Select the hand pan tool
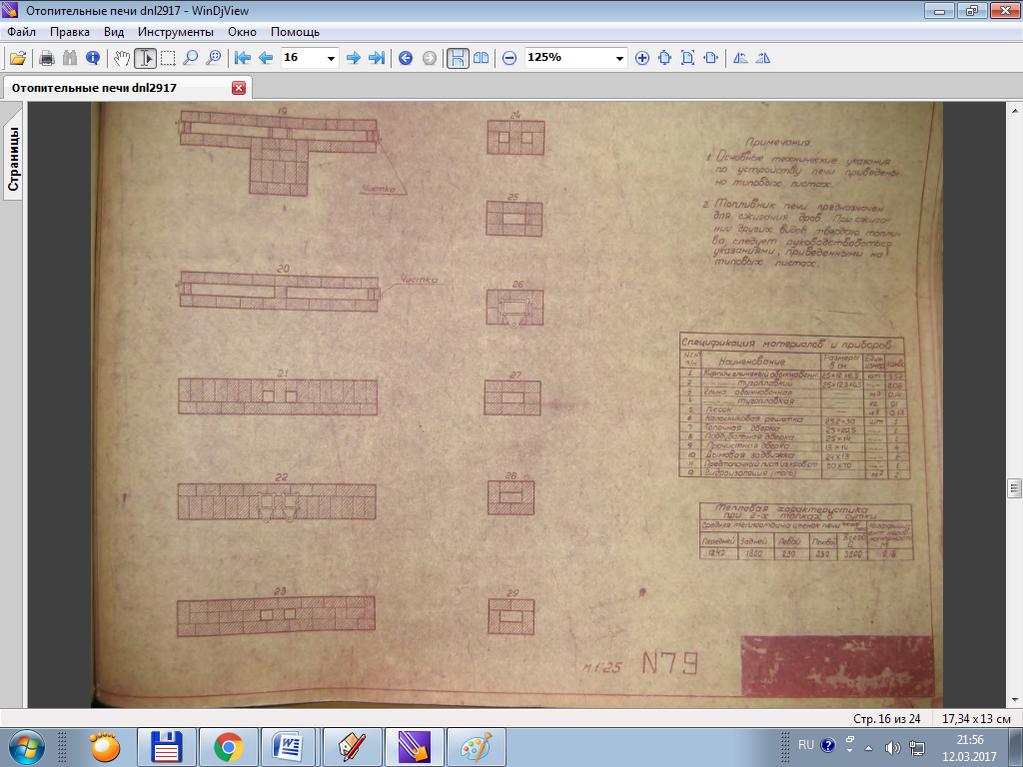Viewport: 1023px width, 767px height. click(121, 58)
